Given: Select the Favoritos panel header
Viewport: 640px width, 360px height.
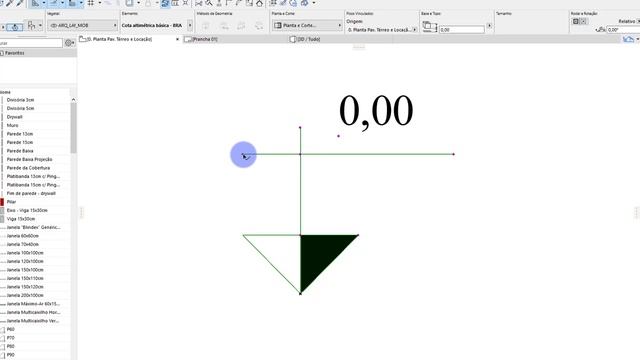Looking at the screenshot, I should pos(38,53).
